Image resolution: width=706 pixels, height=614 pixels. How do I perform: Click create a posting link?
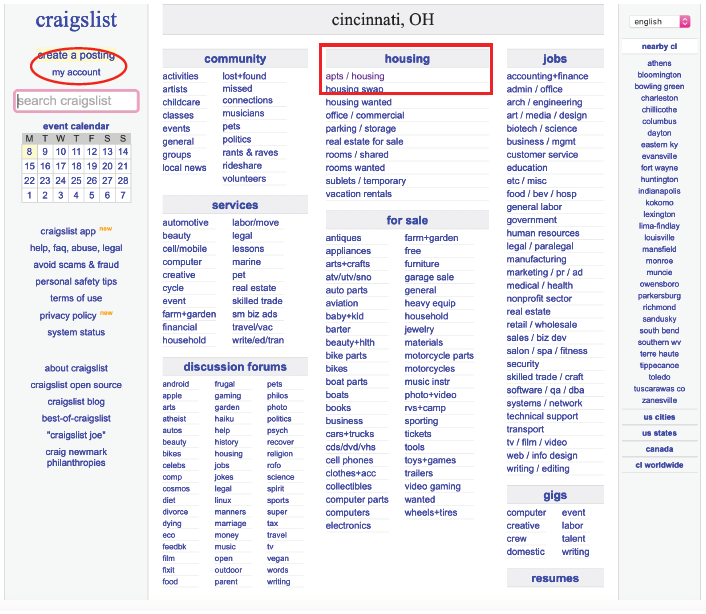point(76,55)
